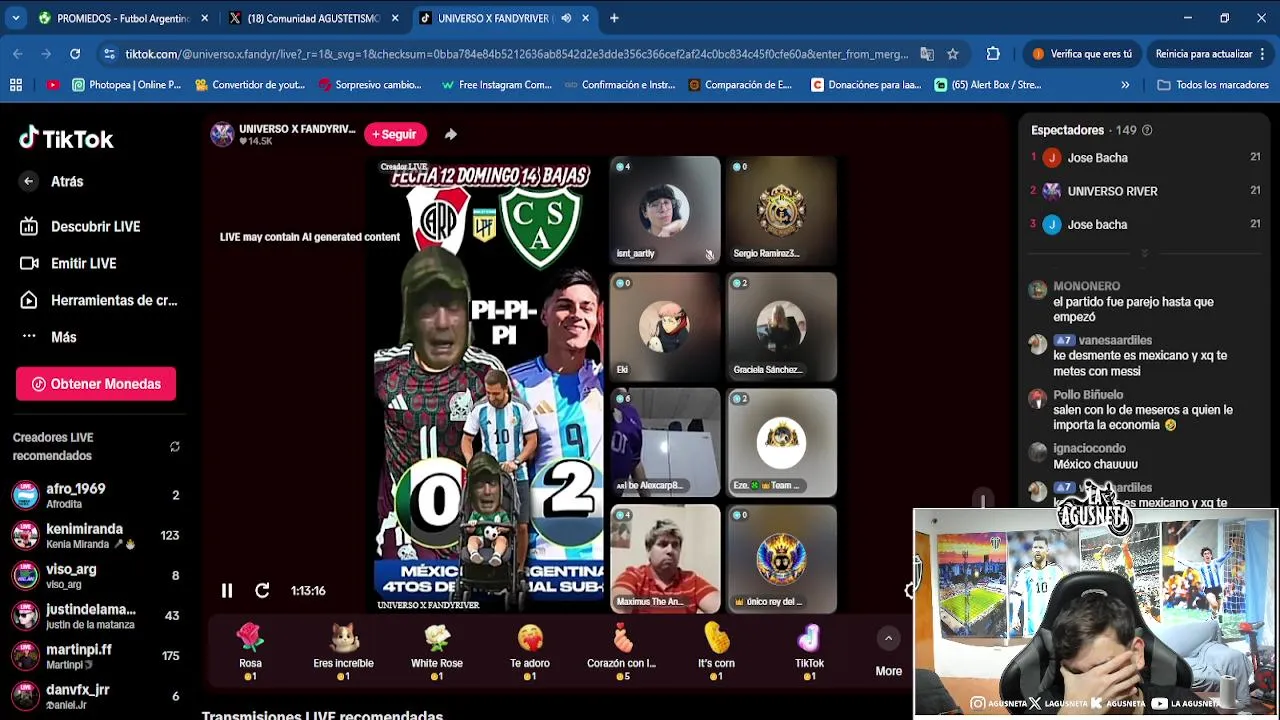This screenshot has width=1280, height=720.
Task: Open Maximus guest tile
Action: [x=665, y=558]
